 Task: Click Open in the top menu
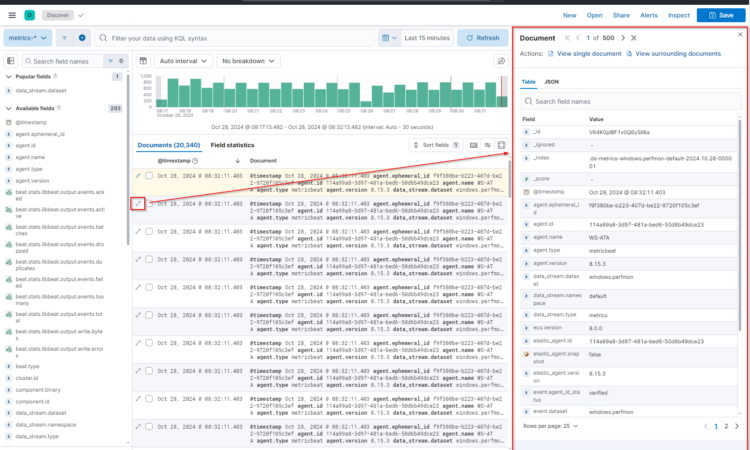tap(595, 15)
